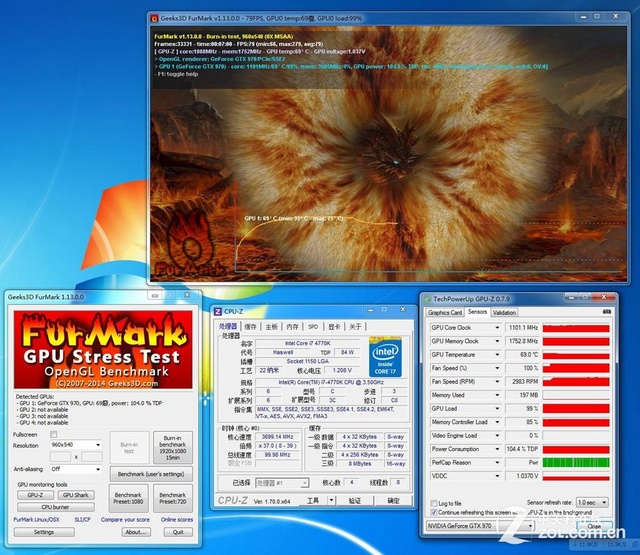Switch to 主板 tab in CPU-Z
Screen dimensions: 640x555
pyautogui.click(x=271, y=327)
